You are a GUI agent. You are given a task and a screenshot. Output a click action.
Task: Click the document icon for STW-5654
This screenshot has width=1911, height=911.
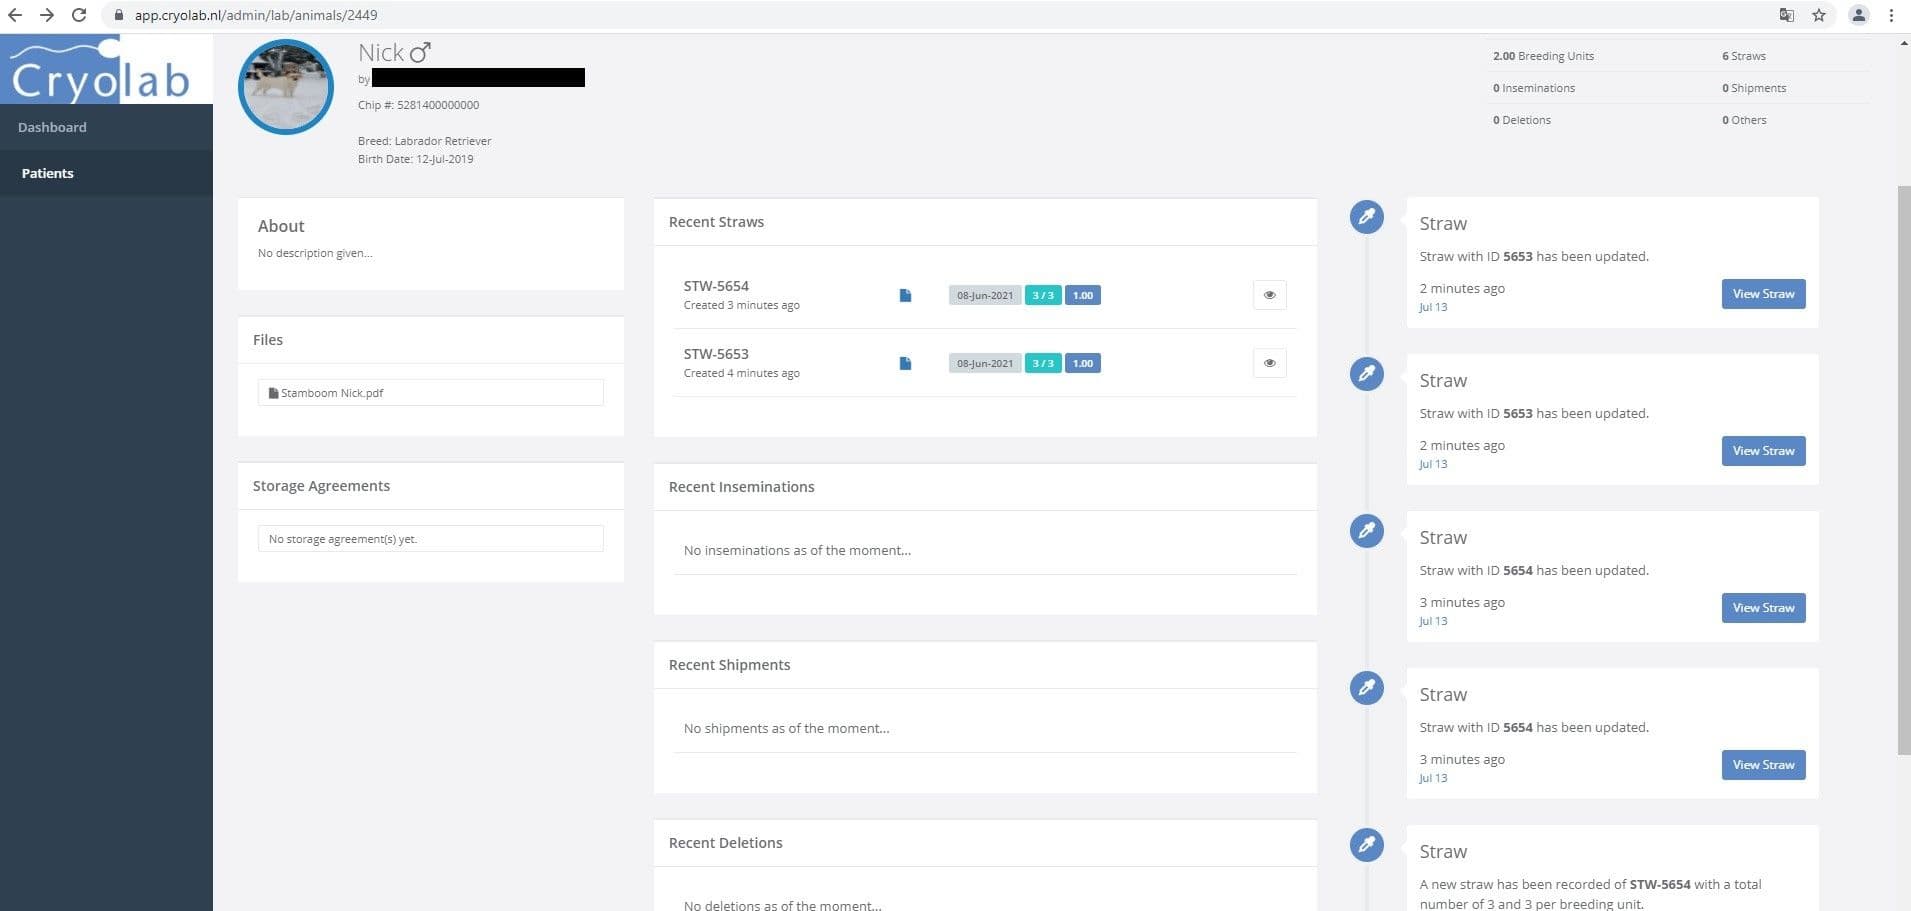coord(905,295)
